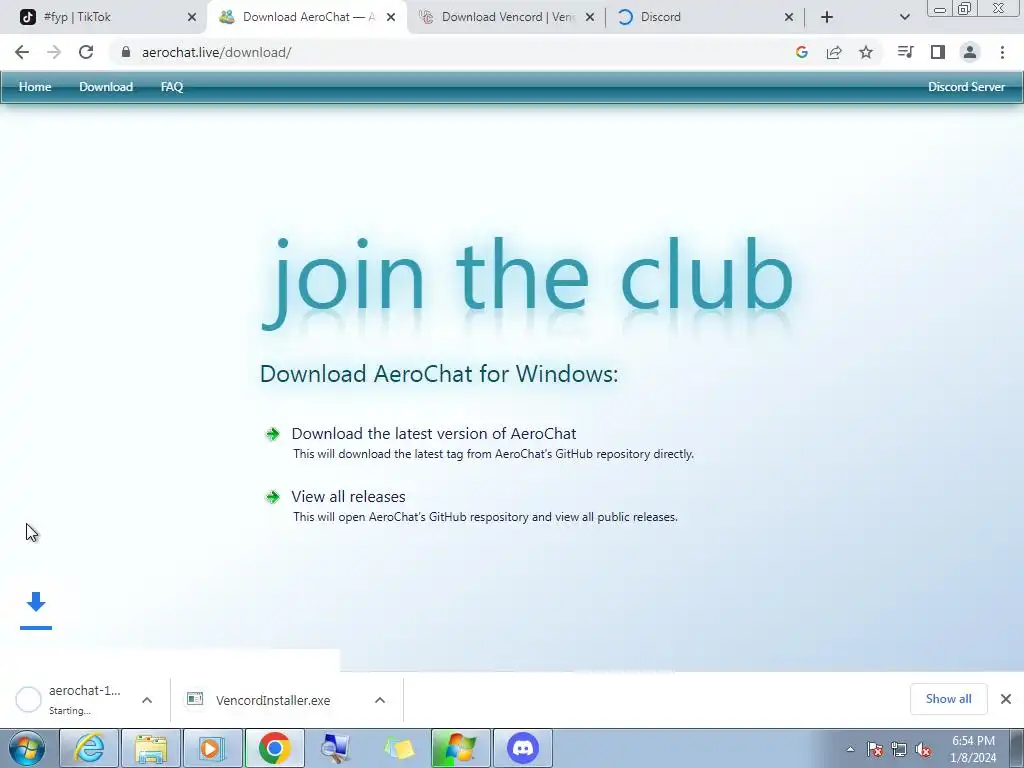Close the Download AeroChat tab
This screenshot has width=1024, height=768.
[x=391, y=17]
